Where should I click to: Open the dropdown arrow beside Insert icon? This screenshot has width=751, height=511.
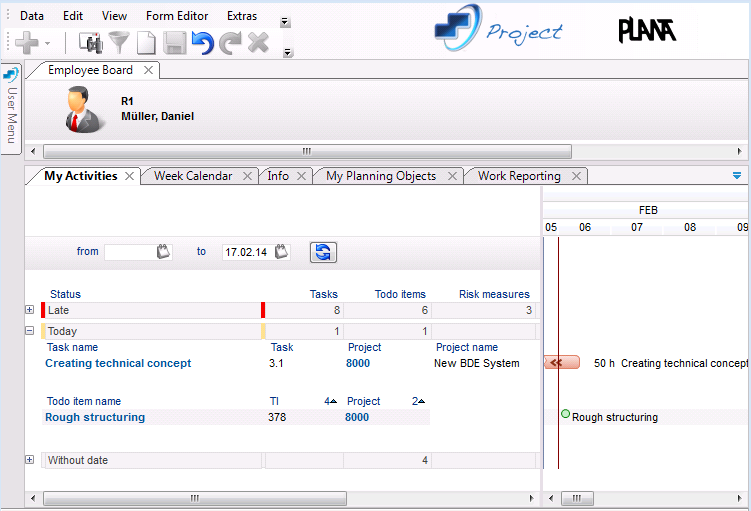(47, 43)
